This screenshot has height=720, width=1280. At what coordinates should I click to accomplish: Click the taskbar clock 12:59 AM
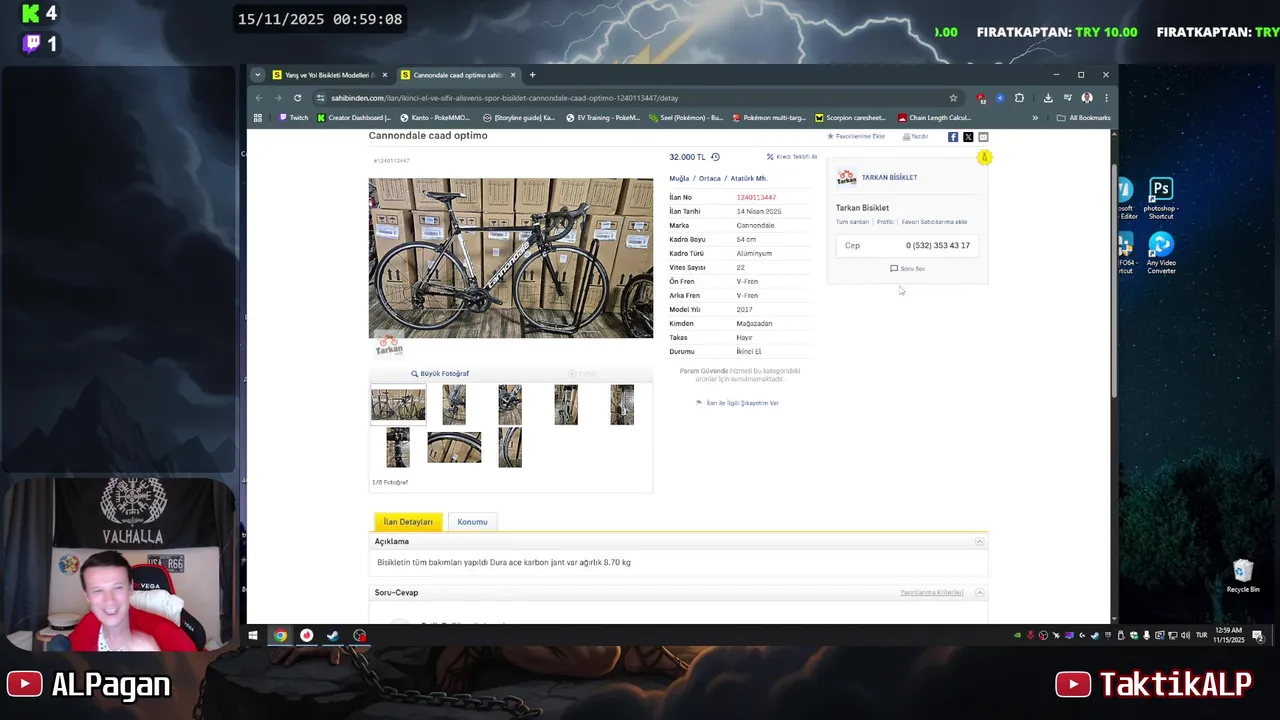point(1230,635)
